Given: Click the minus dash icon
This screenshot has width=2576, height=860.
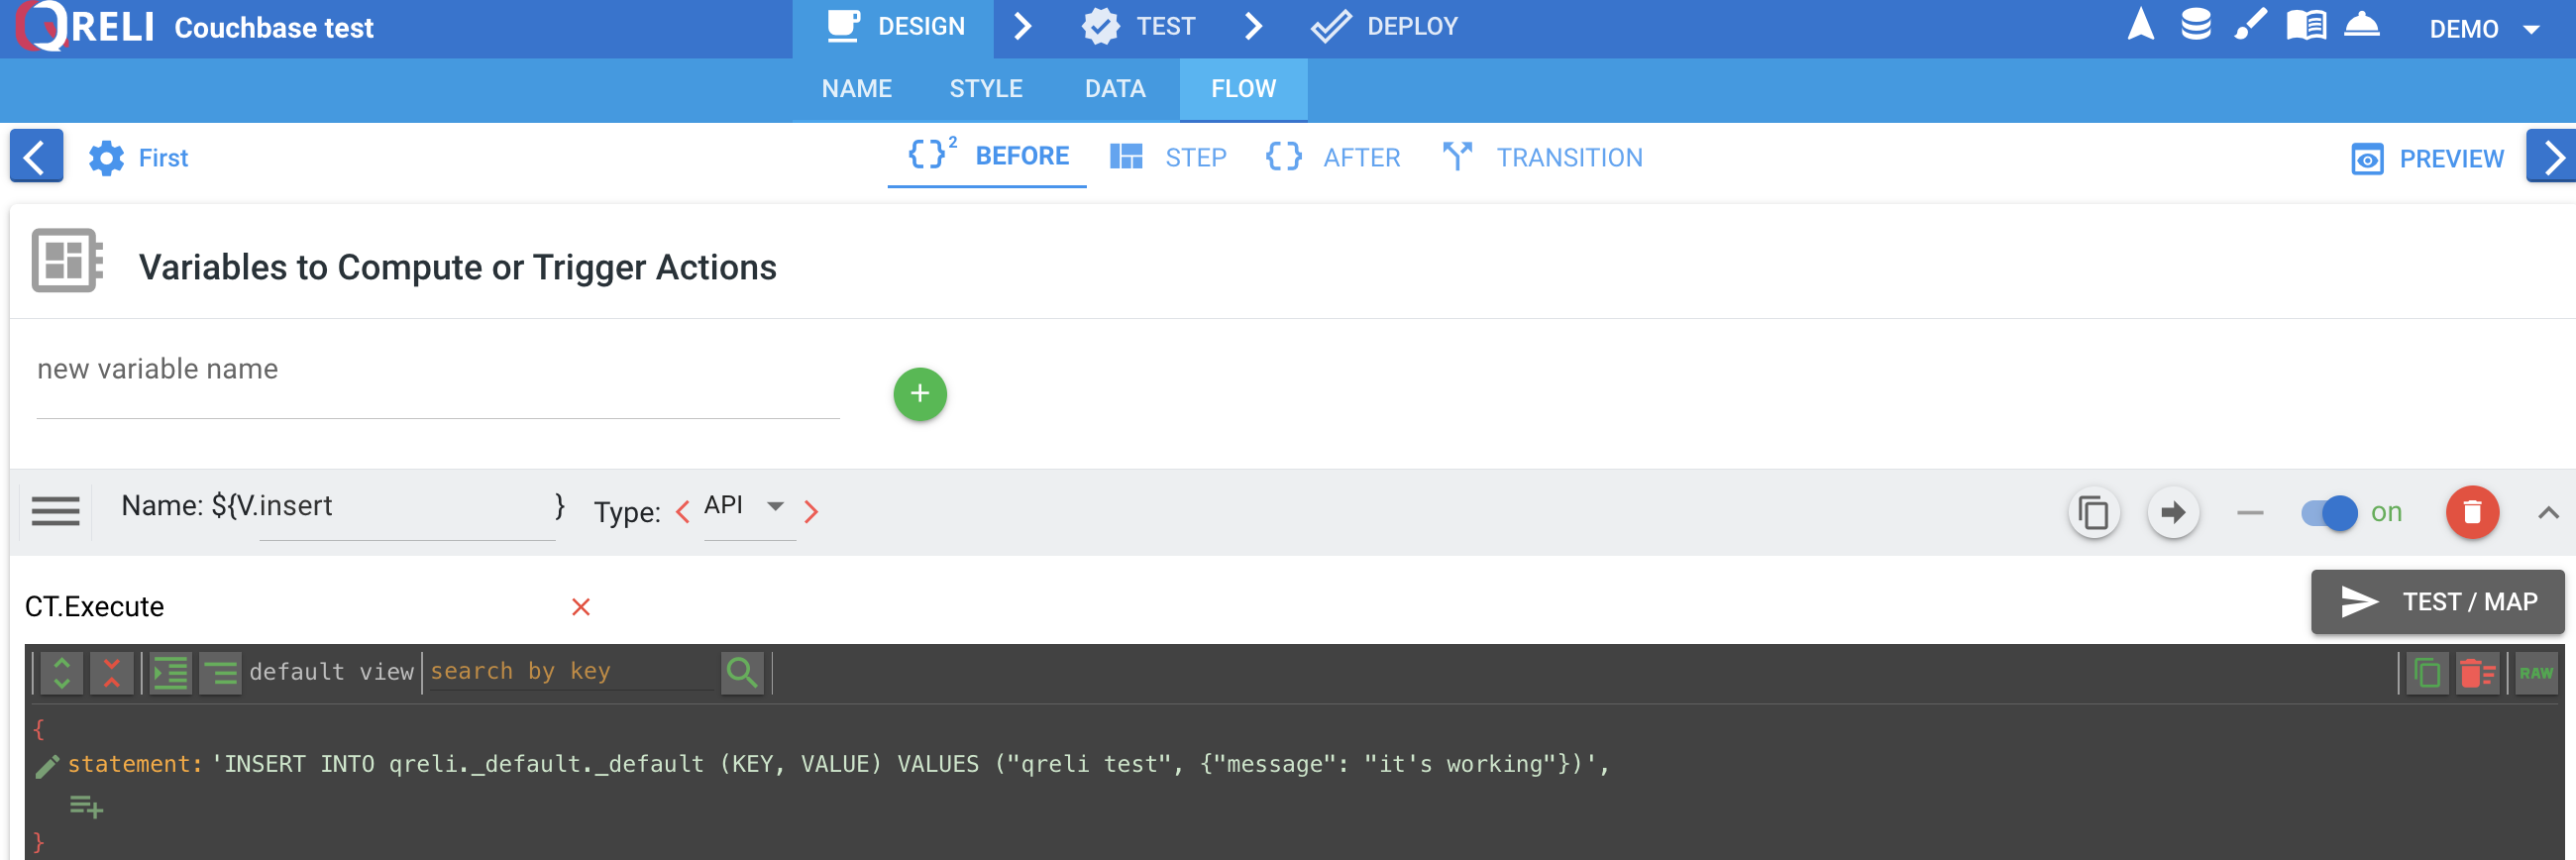Looking at the screenshot, I should coord(2250,513).
